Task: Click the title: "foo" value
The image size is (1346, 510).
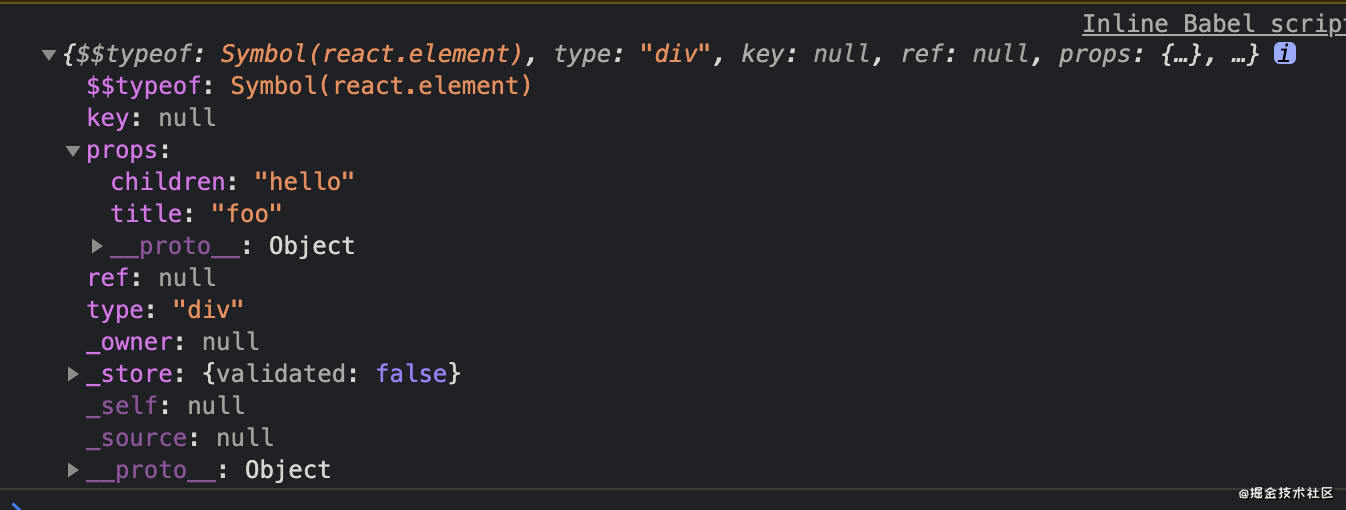Action: coord(246,214)
